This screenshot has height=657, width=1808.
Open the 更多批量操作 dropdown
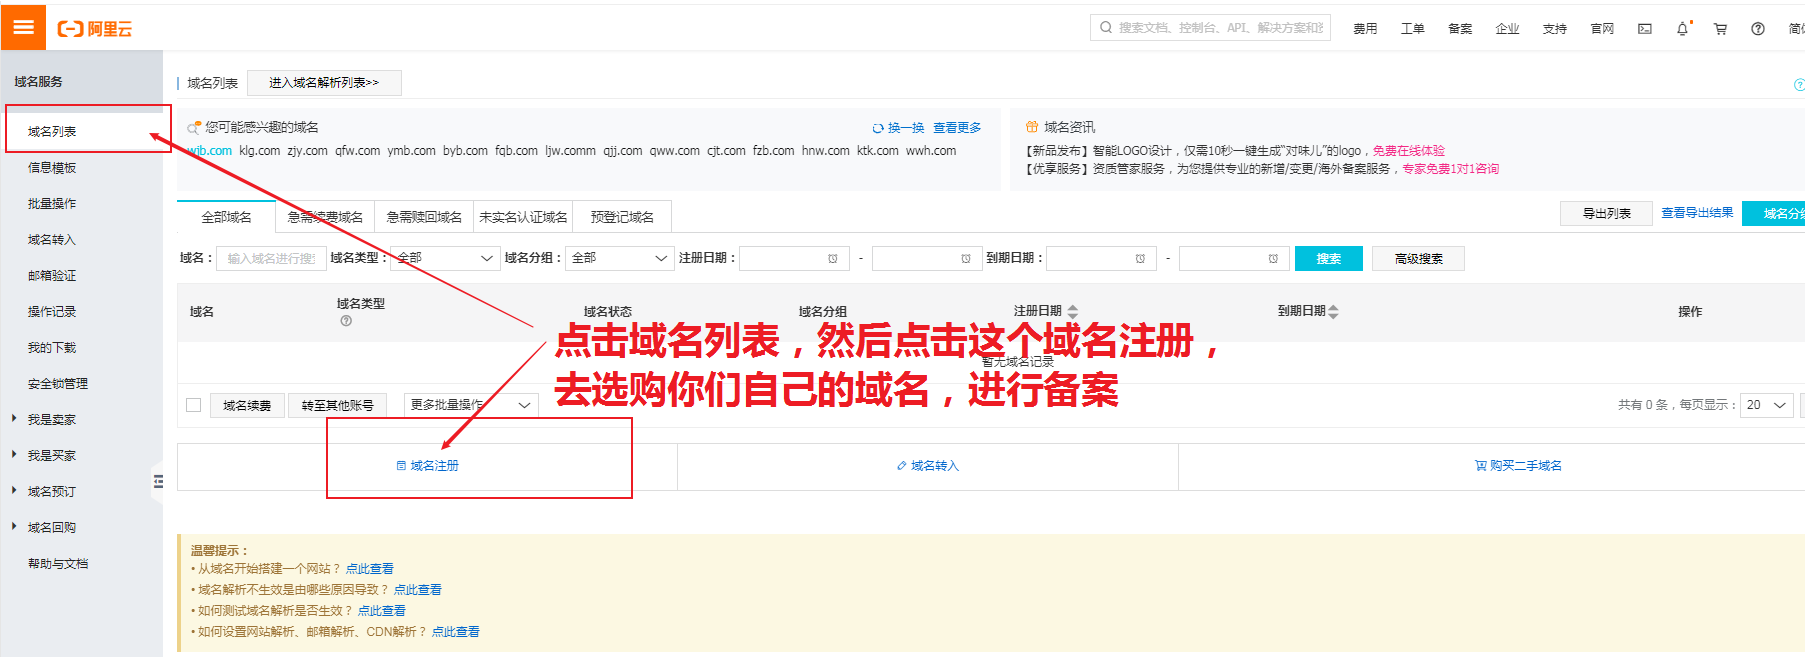471,404
